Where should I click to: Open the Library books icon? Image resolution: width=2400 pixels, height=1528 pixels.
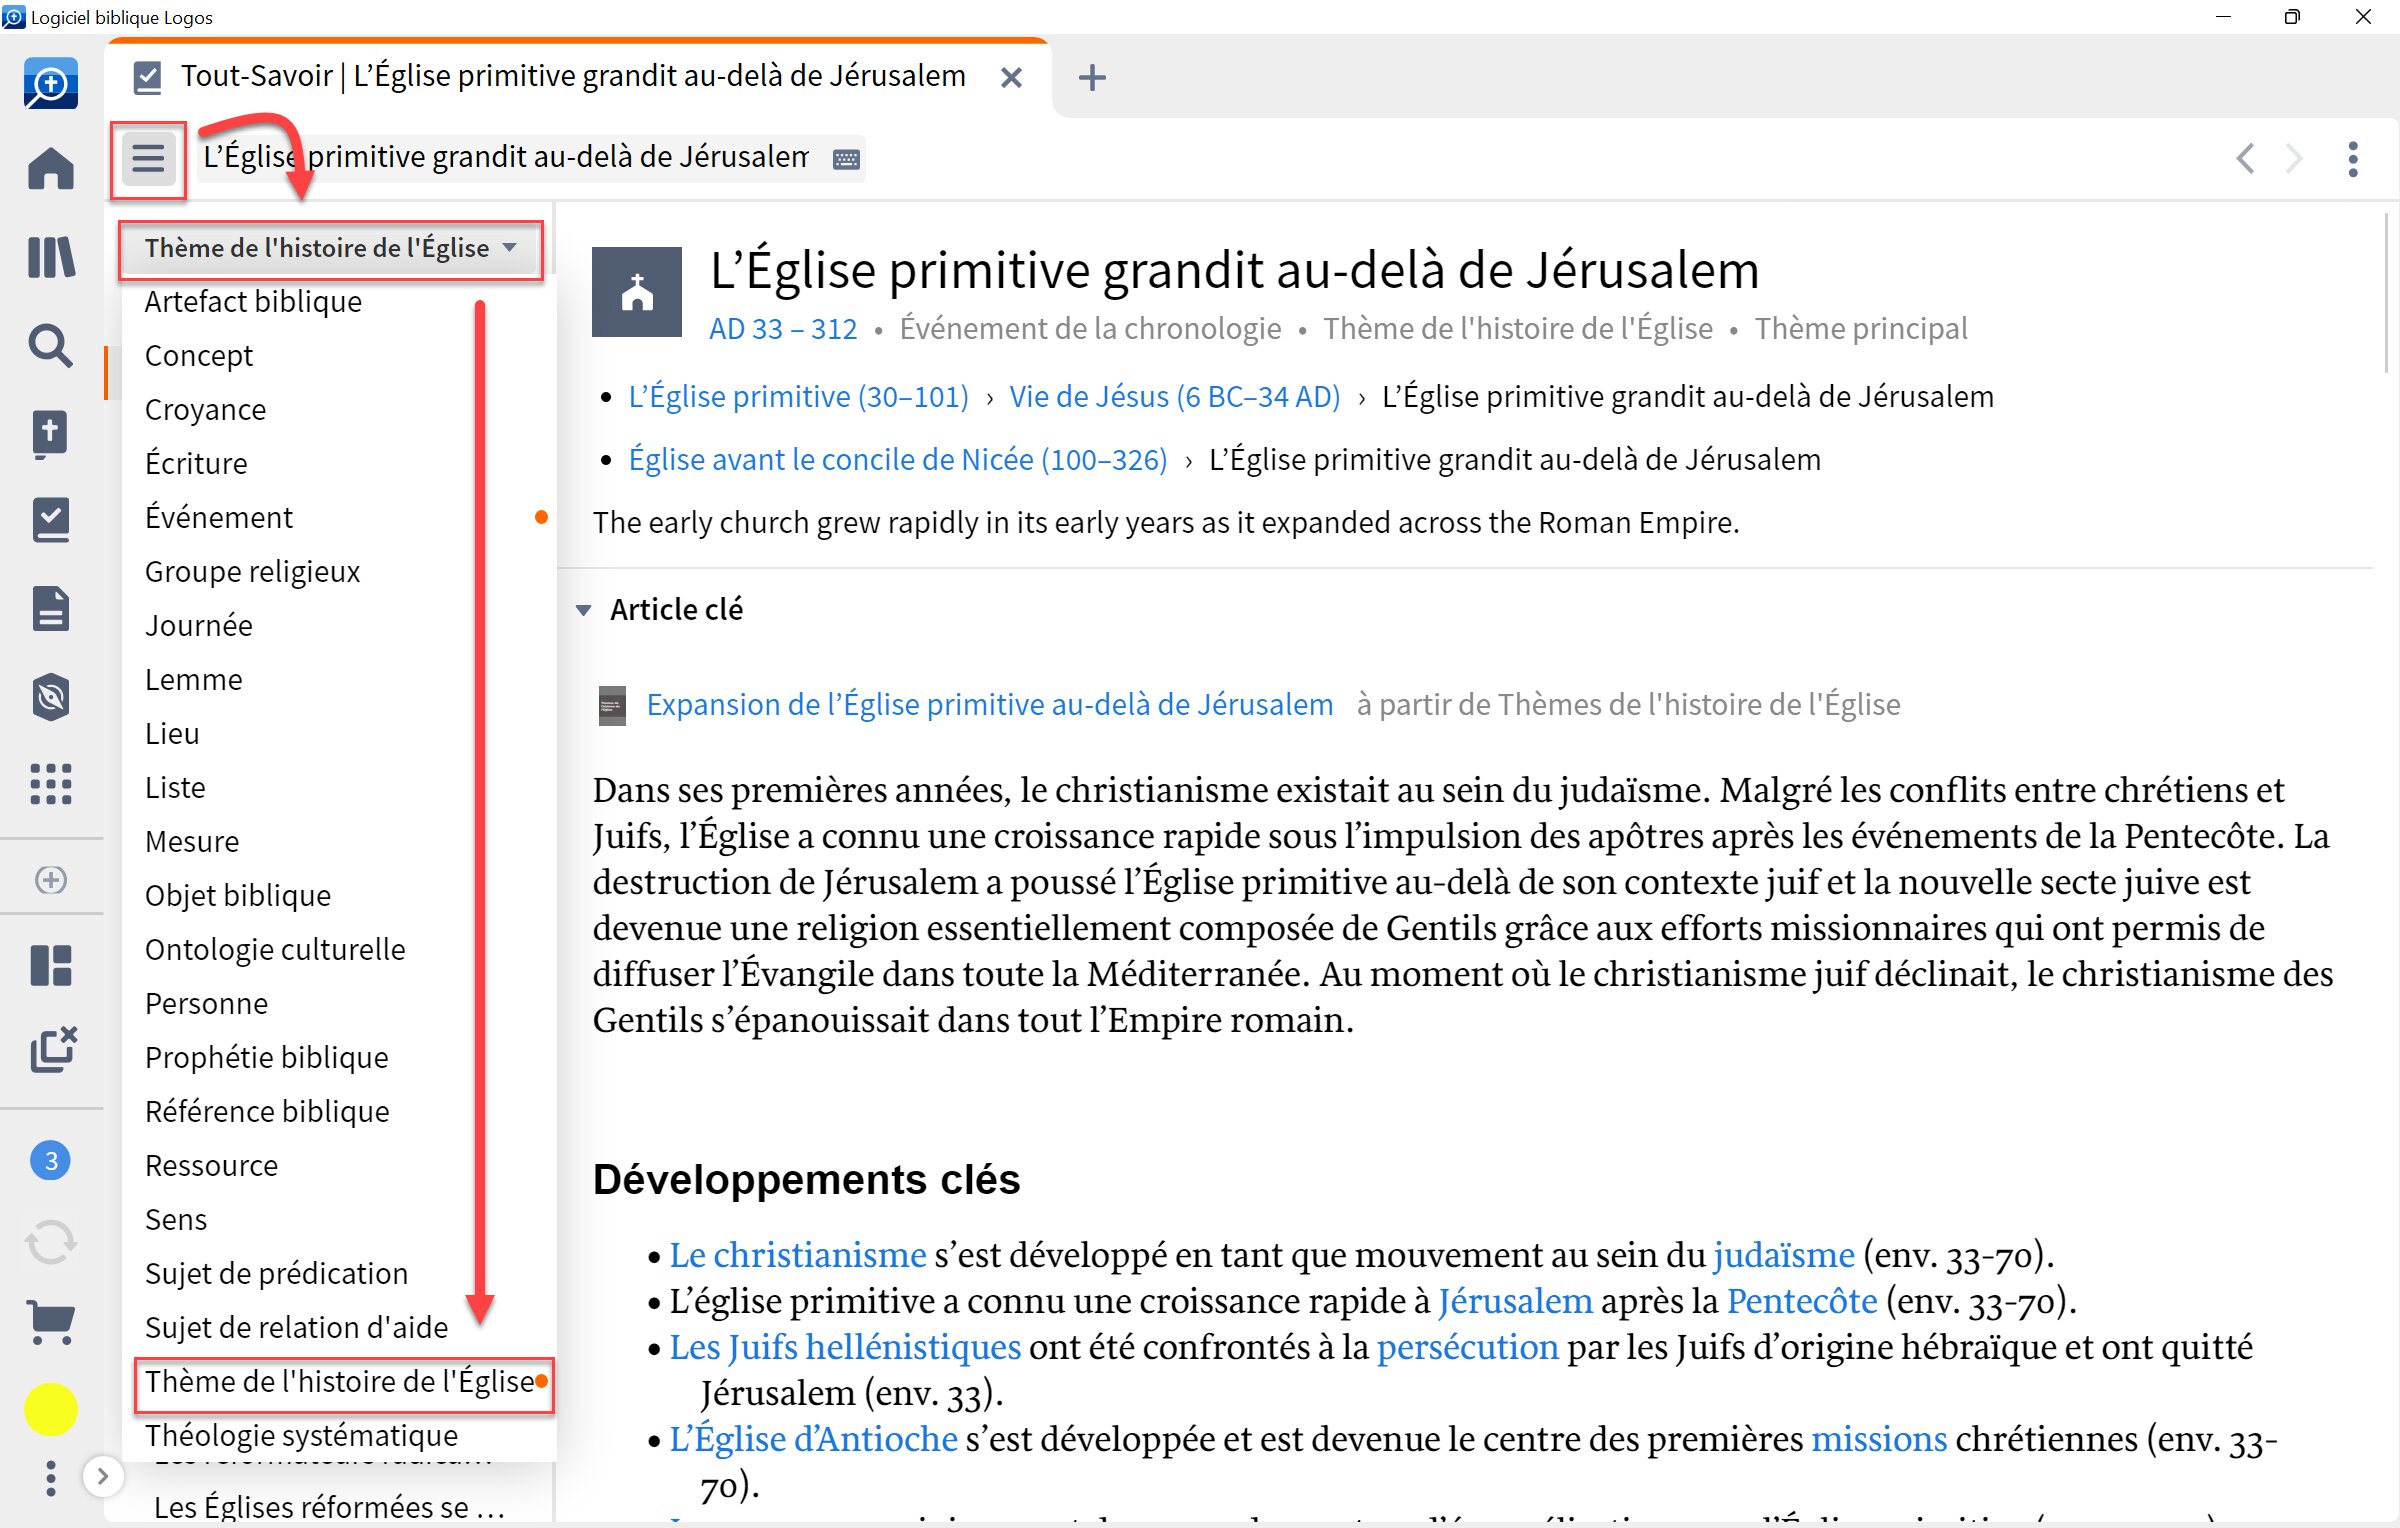(x=50, y=257)
